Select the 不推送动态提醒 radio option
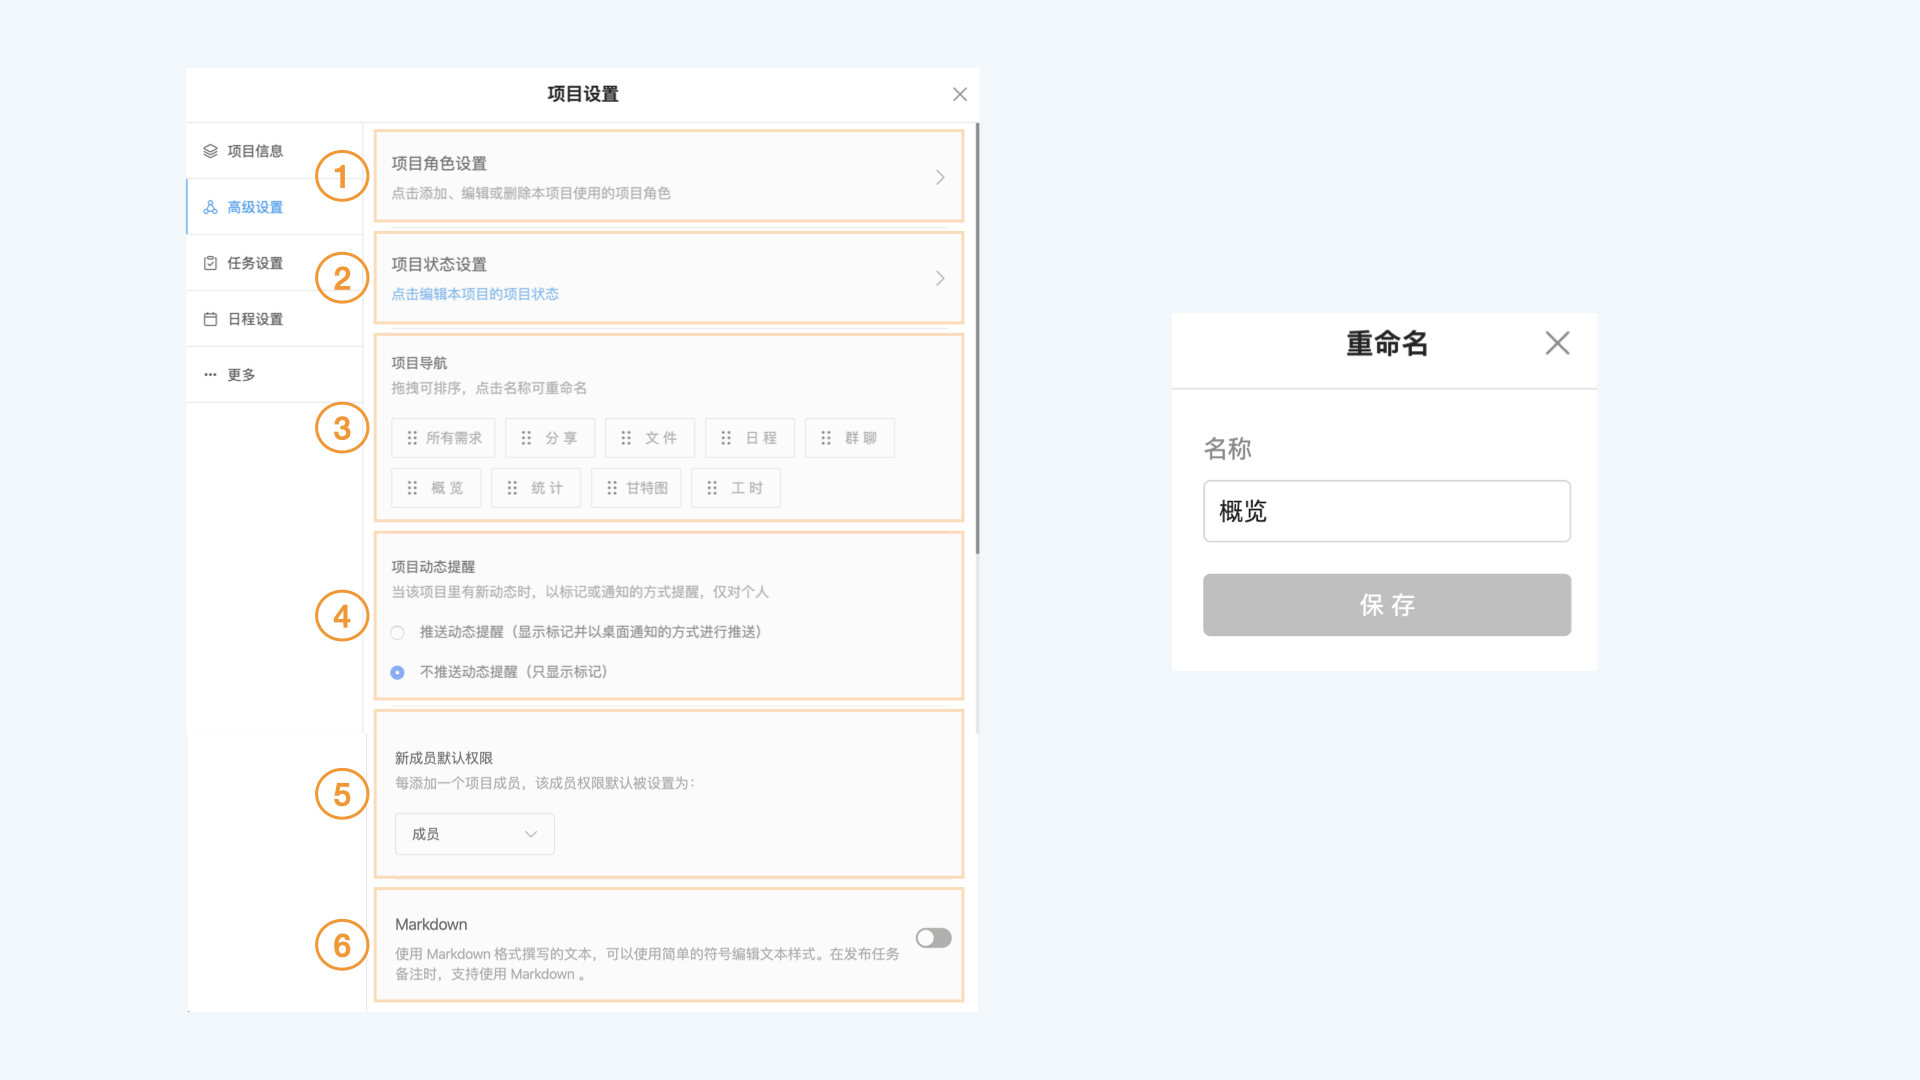1920x1080 pixels. (x=398, y=672)
